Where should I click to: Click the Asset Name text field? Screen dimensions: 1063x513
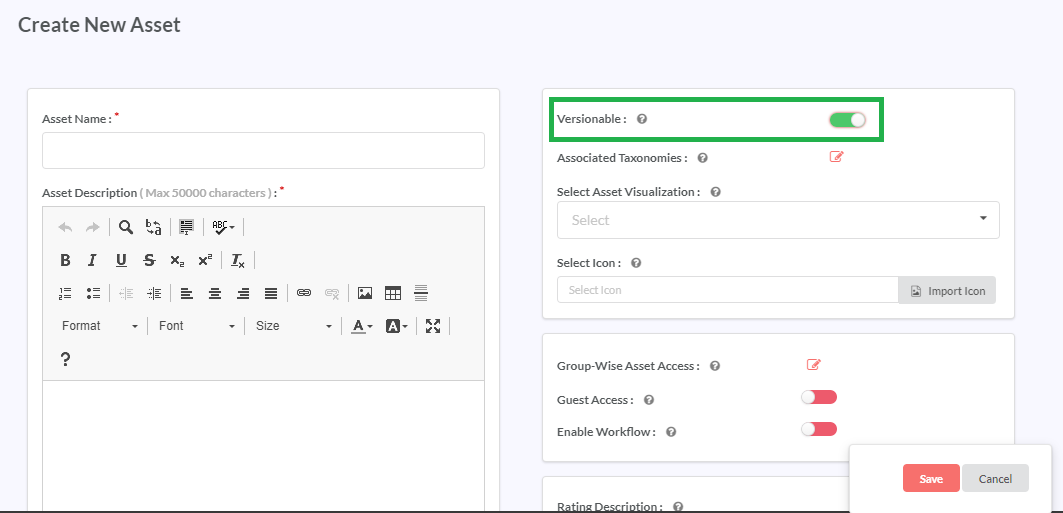[x=263, y=150]
